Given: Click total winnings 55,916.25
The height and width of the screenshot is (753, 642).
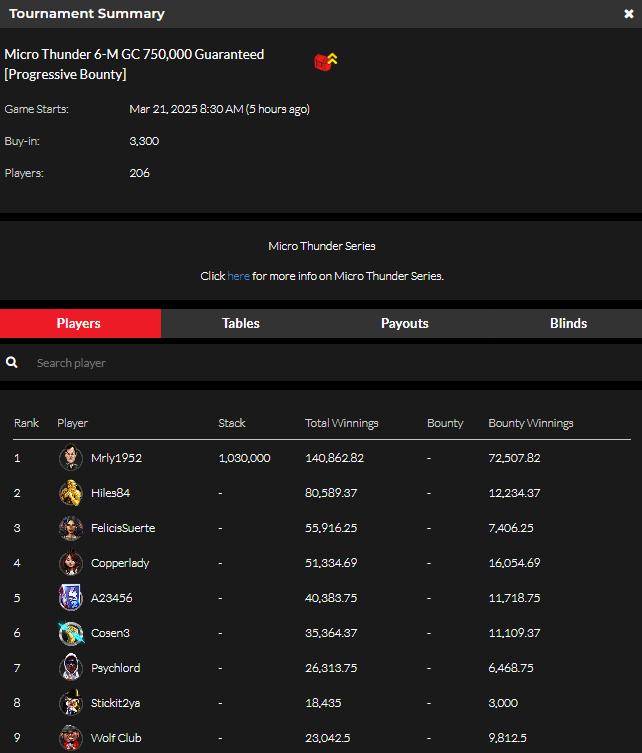Looking at the screenshot, I should 331,528.
